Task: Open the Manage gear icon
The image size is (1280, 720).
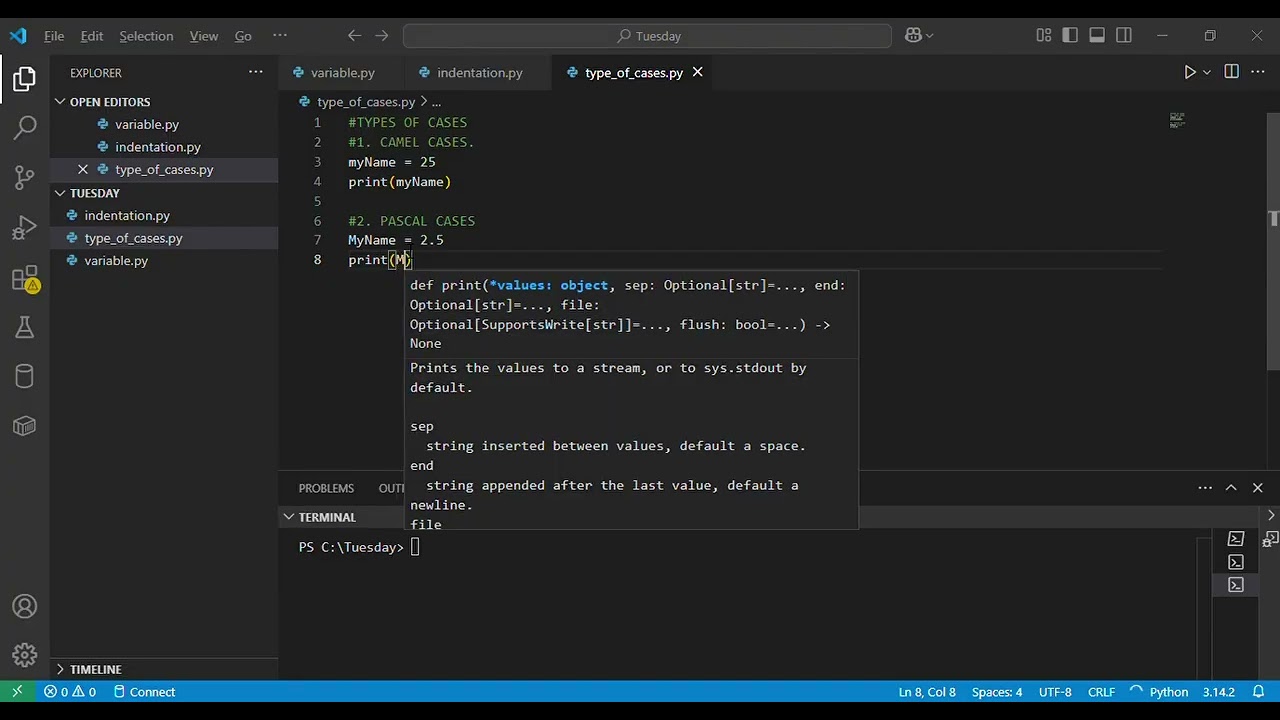Action: coord(25,656)
